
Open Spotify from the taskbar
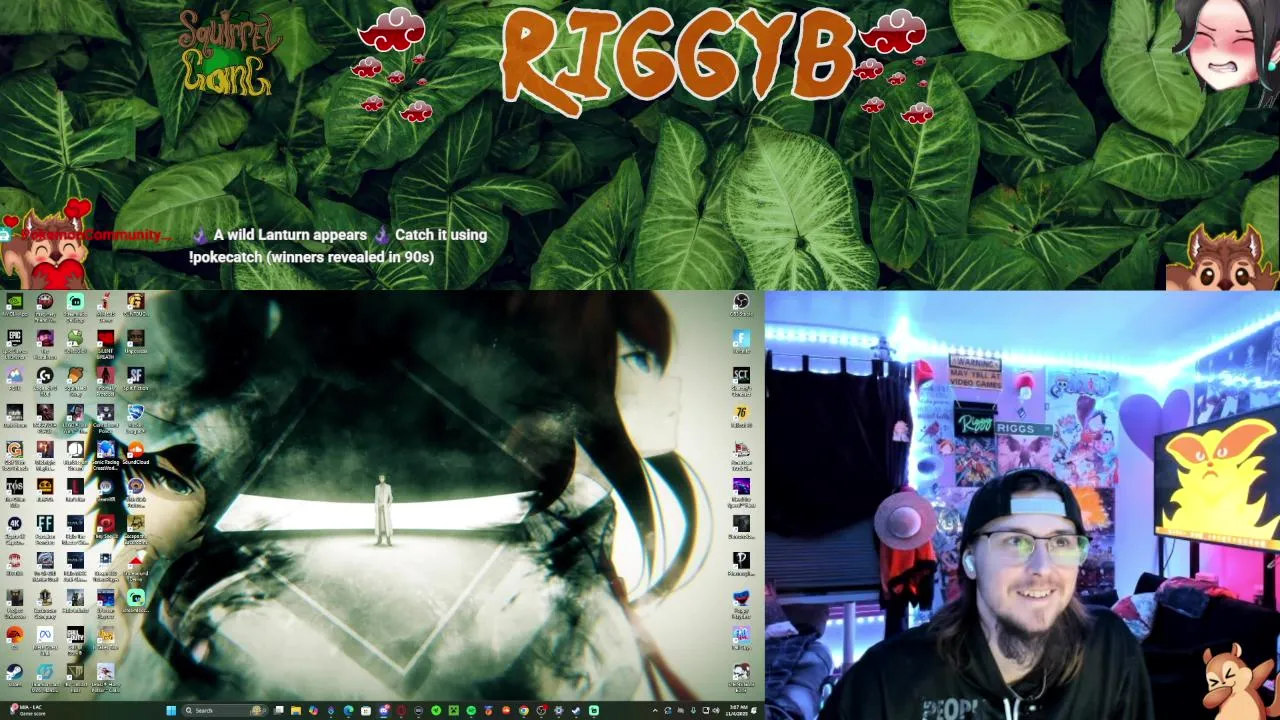pos(471,710)
